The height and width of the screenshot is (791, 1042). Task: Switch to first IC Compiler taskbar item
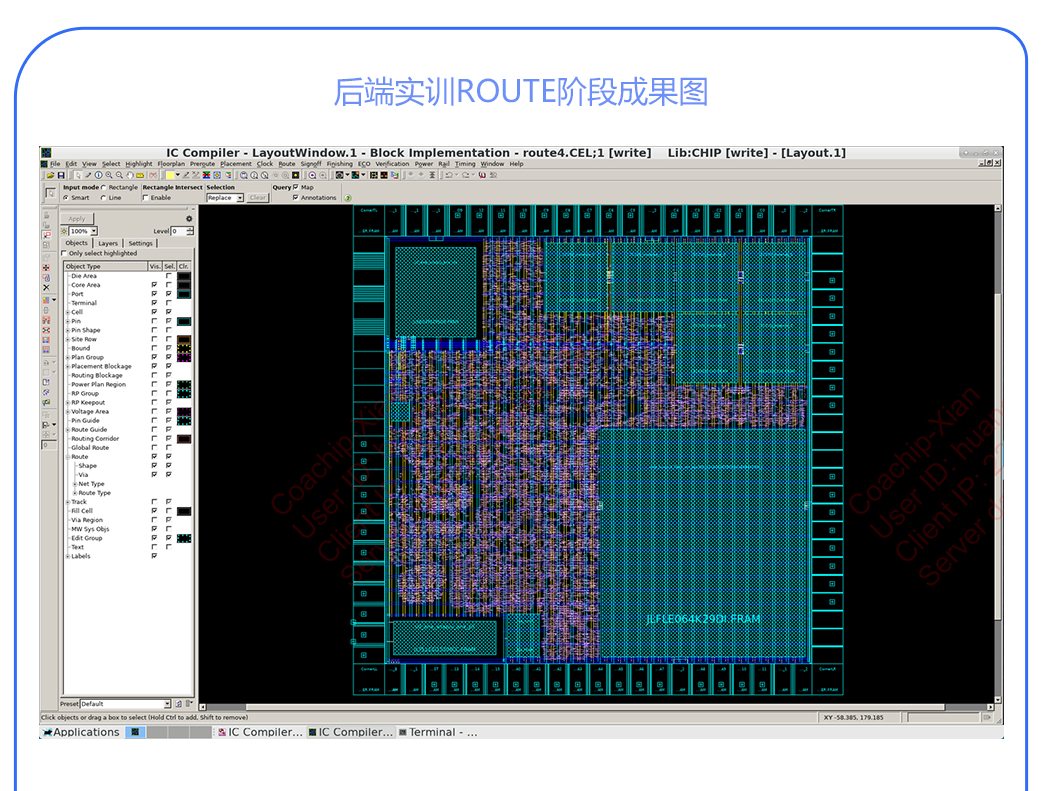(260, 732)
